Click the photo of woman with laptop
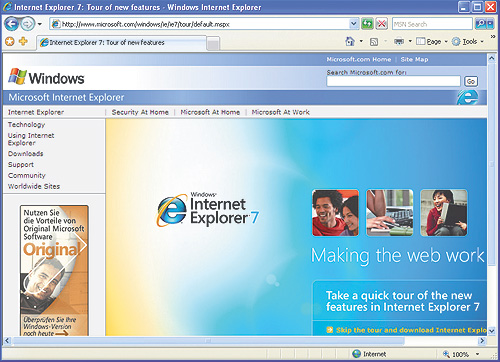This screenshot has width=500, height=362. (444, 213)
